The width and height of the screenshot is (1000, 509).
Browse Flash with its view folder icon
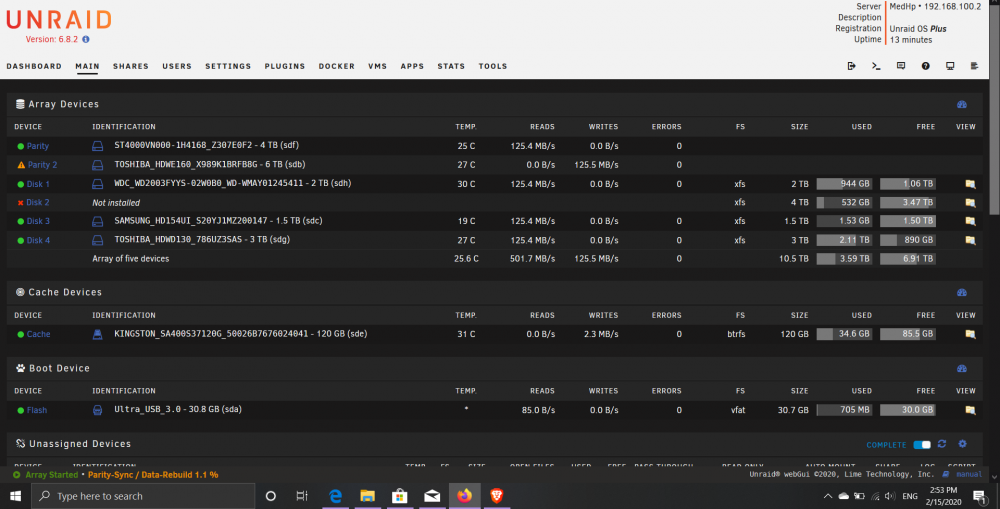tap(970, 410)
